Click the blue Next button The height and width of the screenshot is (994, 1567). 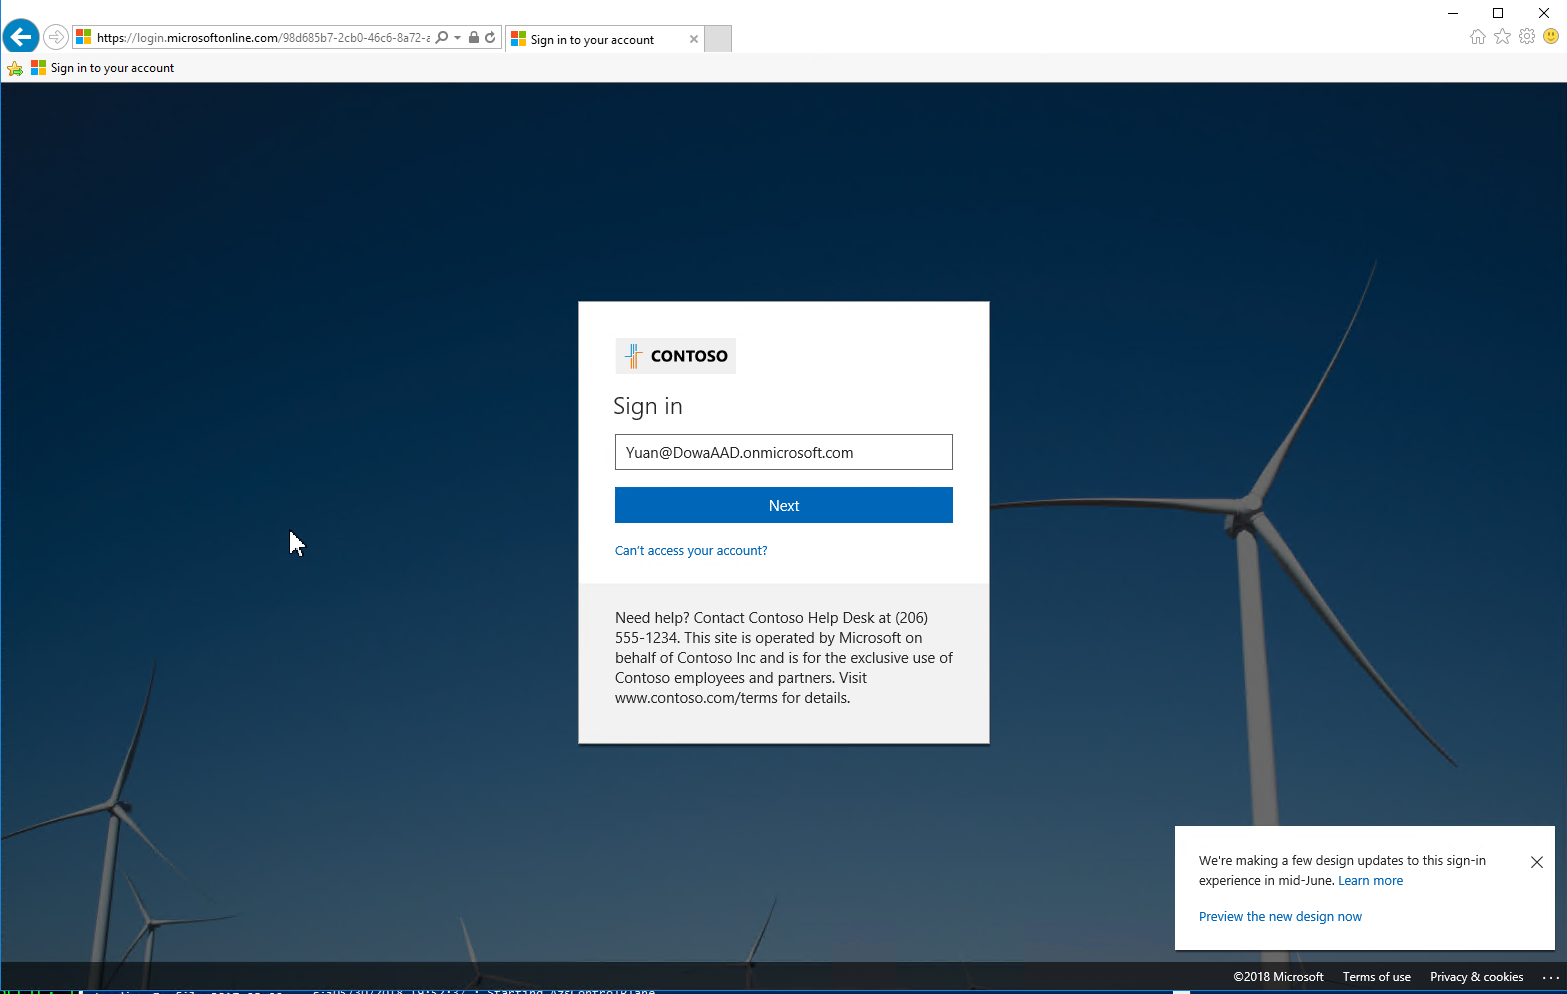(784, 505)
